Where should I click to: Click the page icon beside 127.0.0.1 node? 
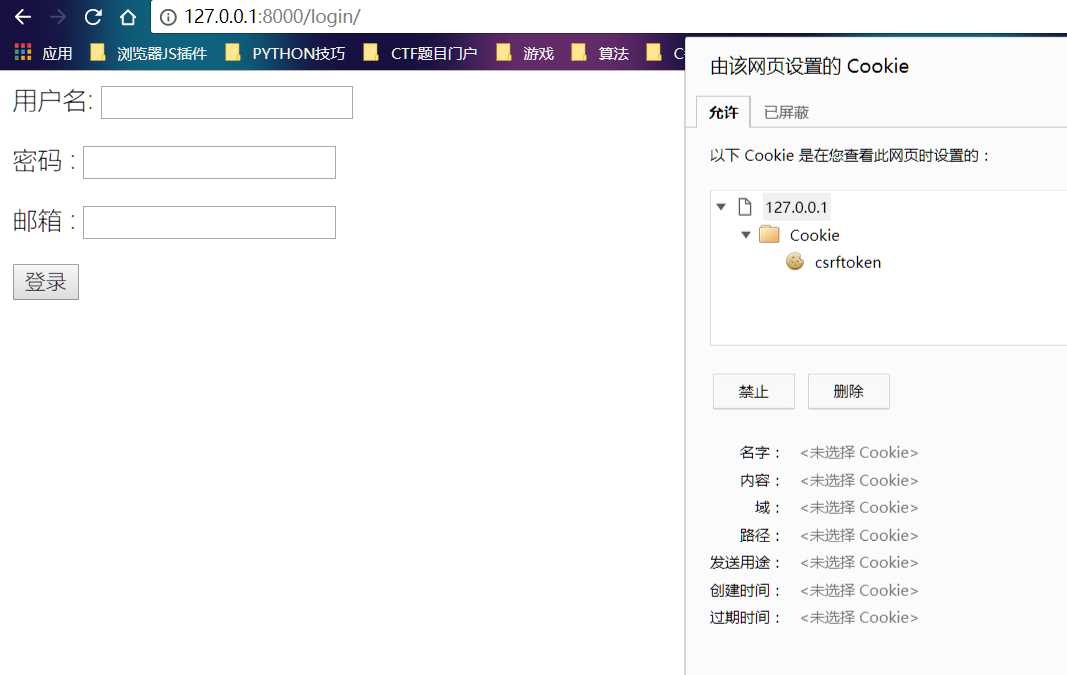pos(745,206)
